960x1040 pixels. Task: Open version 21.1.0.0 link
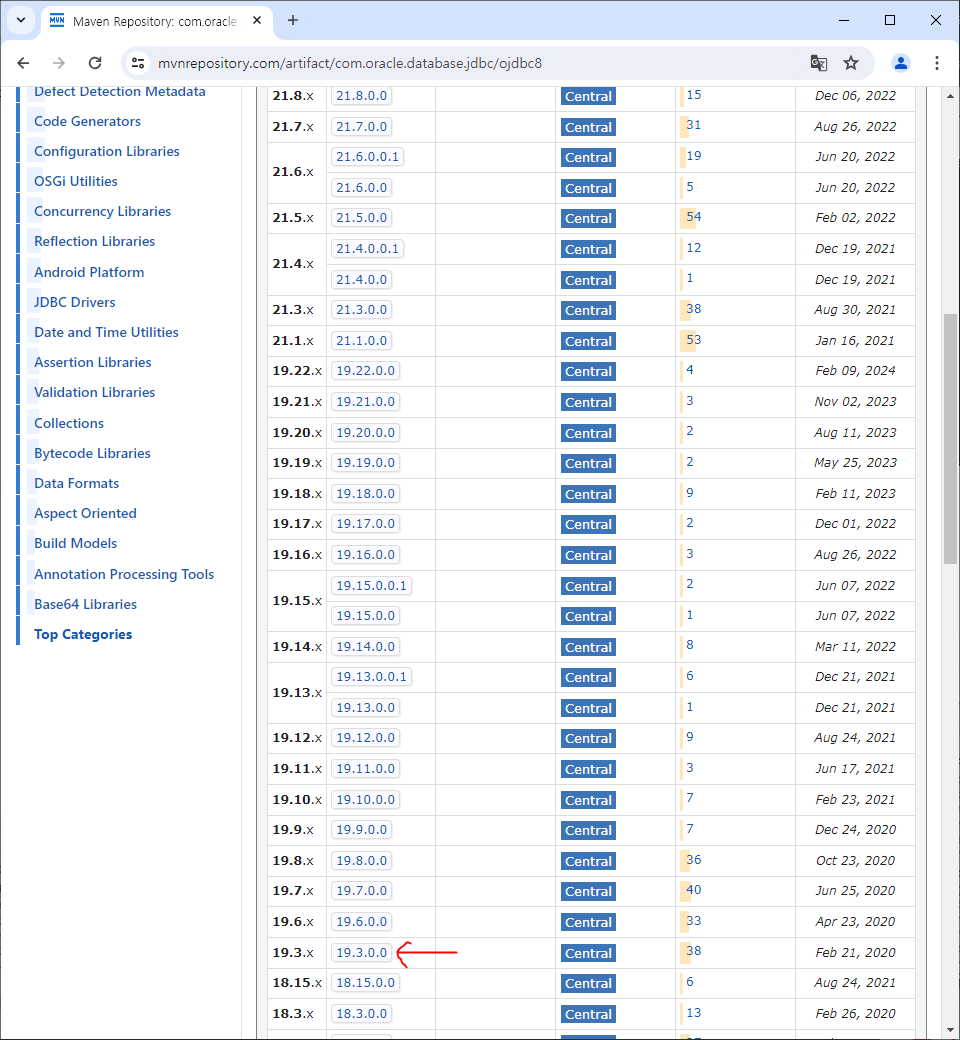(362, 340)
